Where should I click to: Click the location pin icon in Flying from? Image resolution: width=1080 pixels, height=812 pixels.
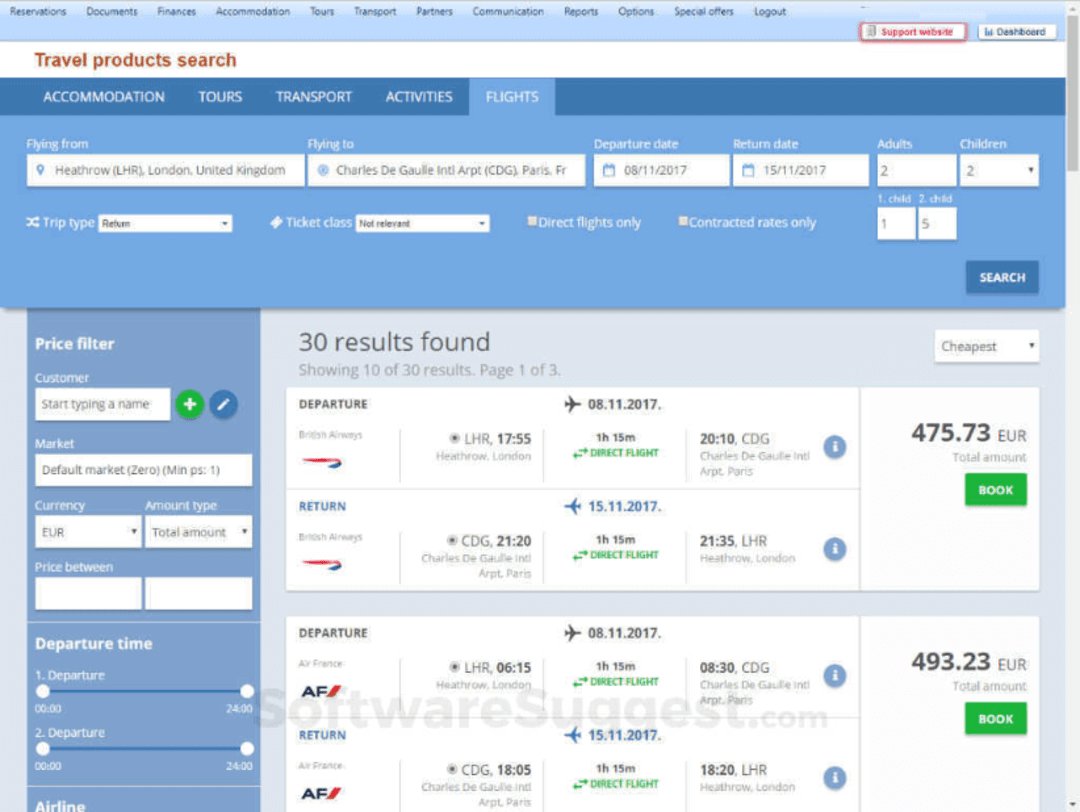click(41, 170)
